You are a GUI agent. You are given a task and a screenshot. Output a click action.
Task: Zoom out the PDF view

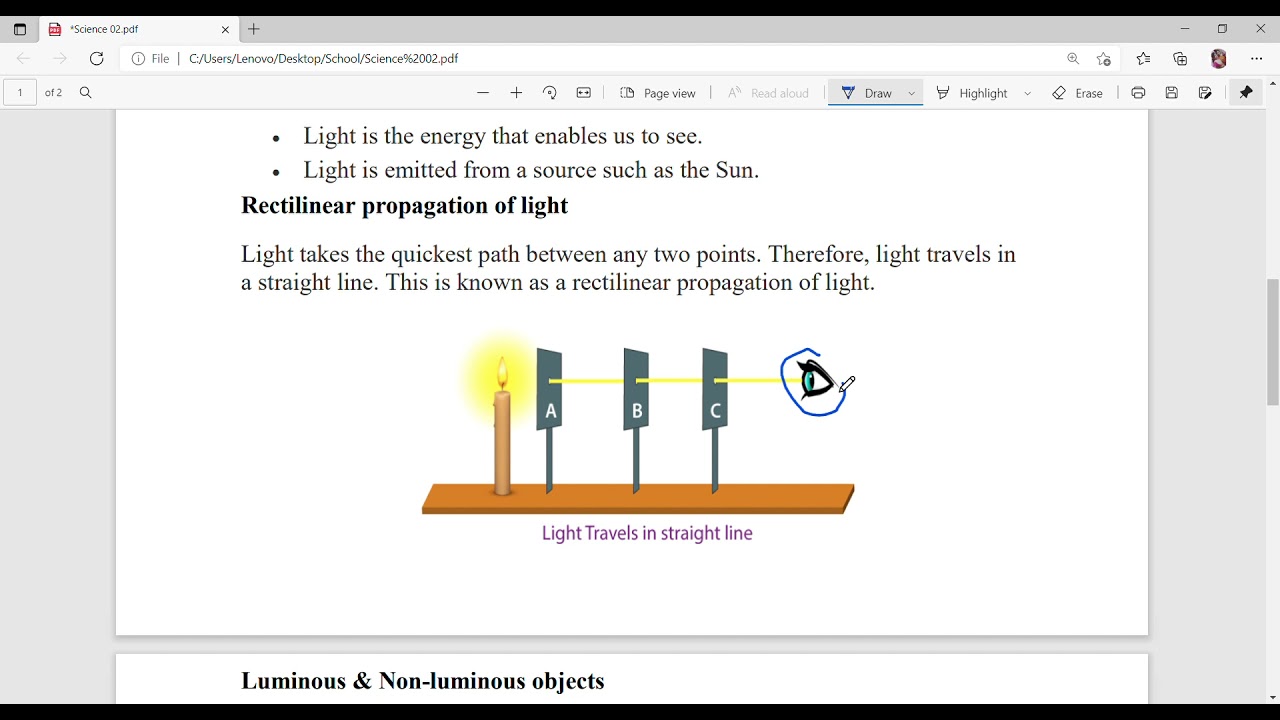(x=483, y=93)
